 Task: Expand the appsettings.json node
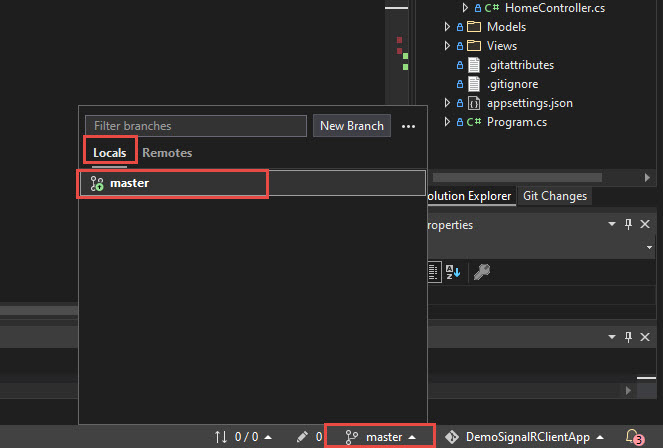click(x=447, y=103)
